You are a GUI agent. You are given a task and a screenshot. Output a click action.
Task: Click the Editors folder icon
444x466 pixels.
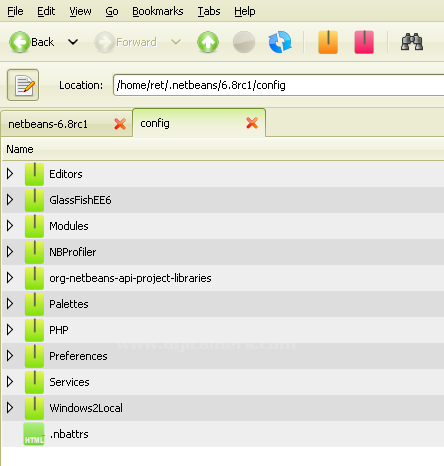tap(34, 174)
